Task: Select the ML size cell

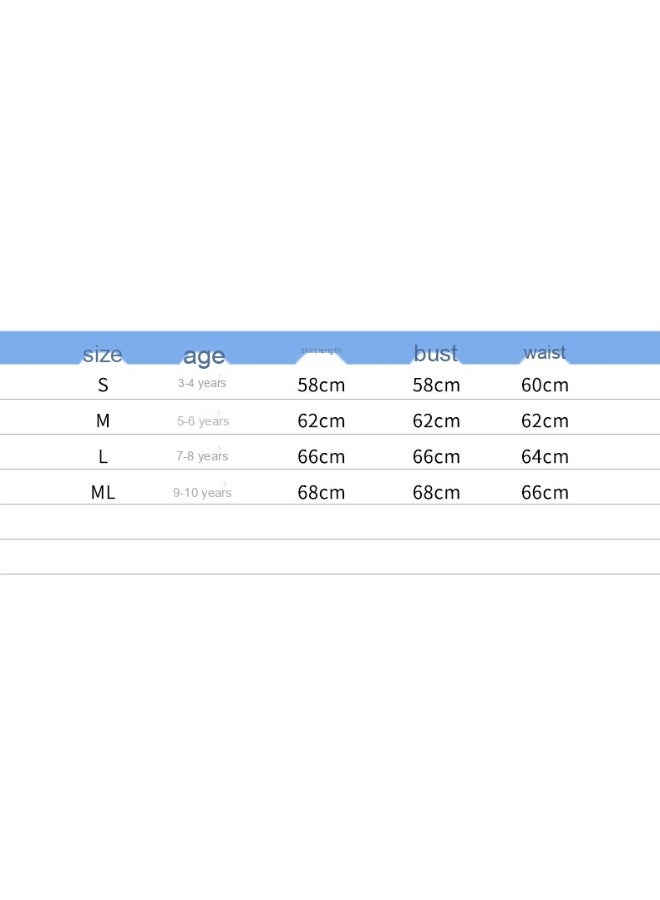Action: pyautogui.click(x=103, y=492)
